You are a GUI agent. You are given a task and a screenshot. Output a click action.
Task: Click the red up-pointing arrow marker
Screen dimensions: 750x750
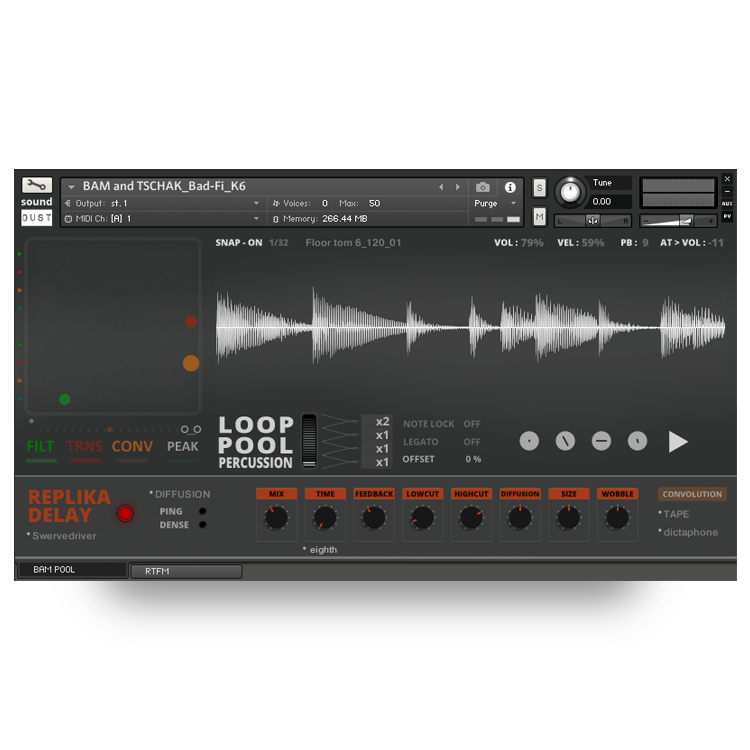click(20, 362)
